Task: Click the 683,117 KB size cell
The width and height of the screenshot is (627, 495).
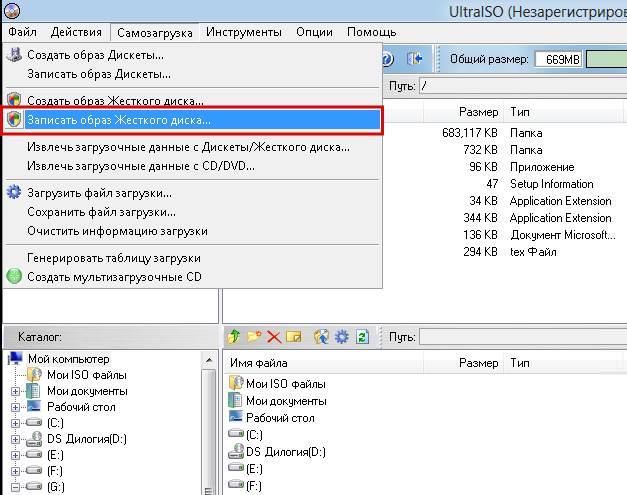Action: 469,133
